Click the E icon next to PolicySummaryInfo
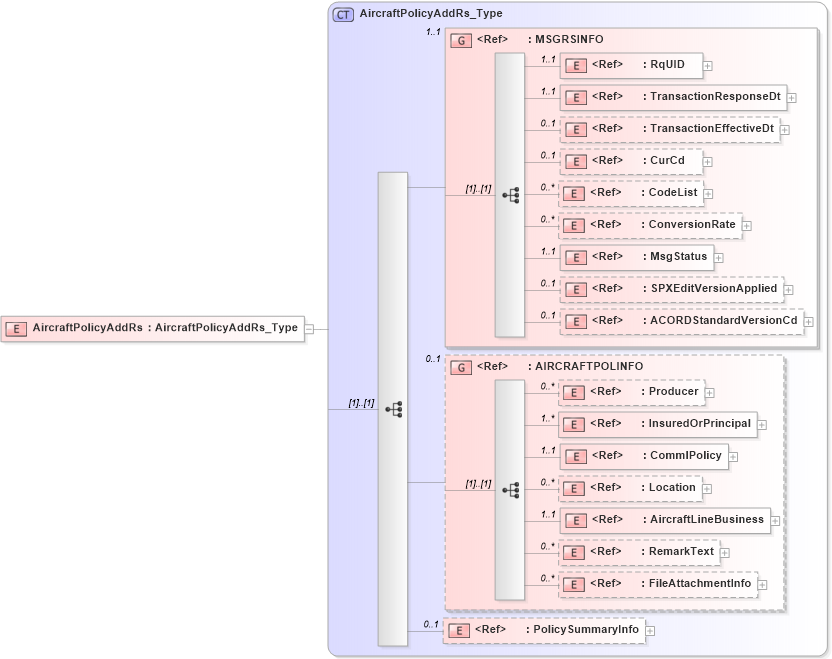832x659 pixels. pyautogui.click(x=459, y=630)
